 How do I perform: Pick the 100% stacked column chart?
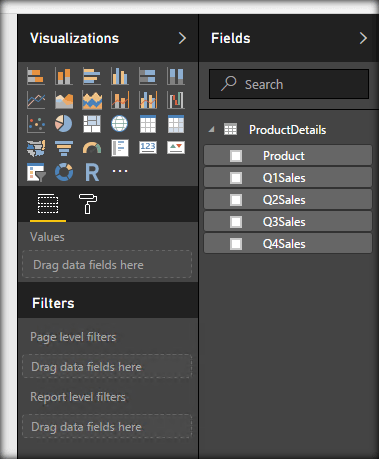point(176,76)
